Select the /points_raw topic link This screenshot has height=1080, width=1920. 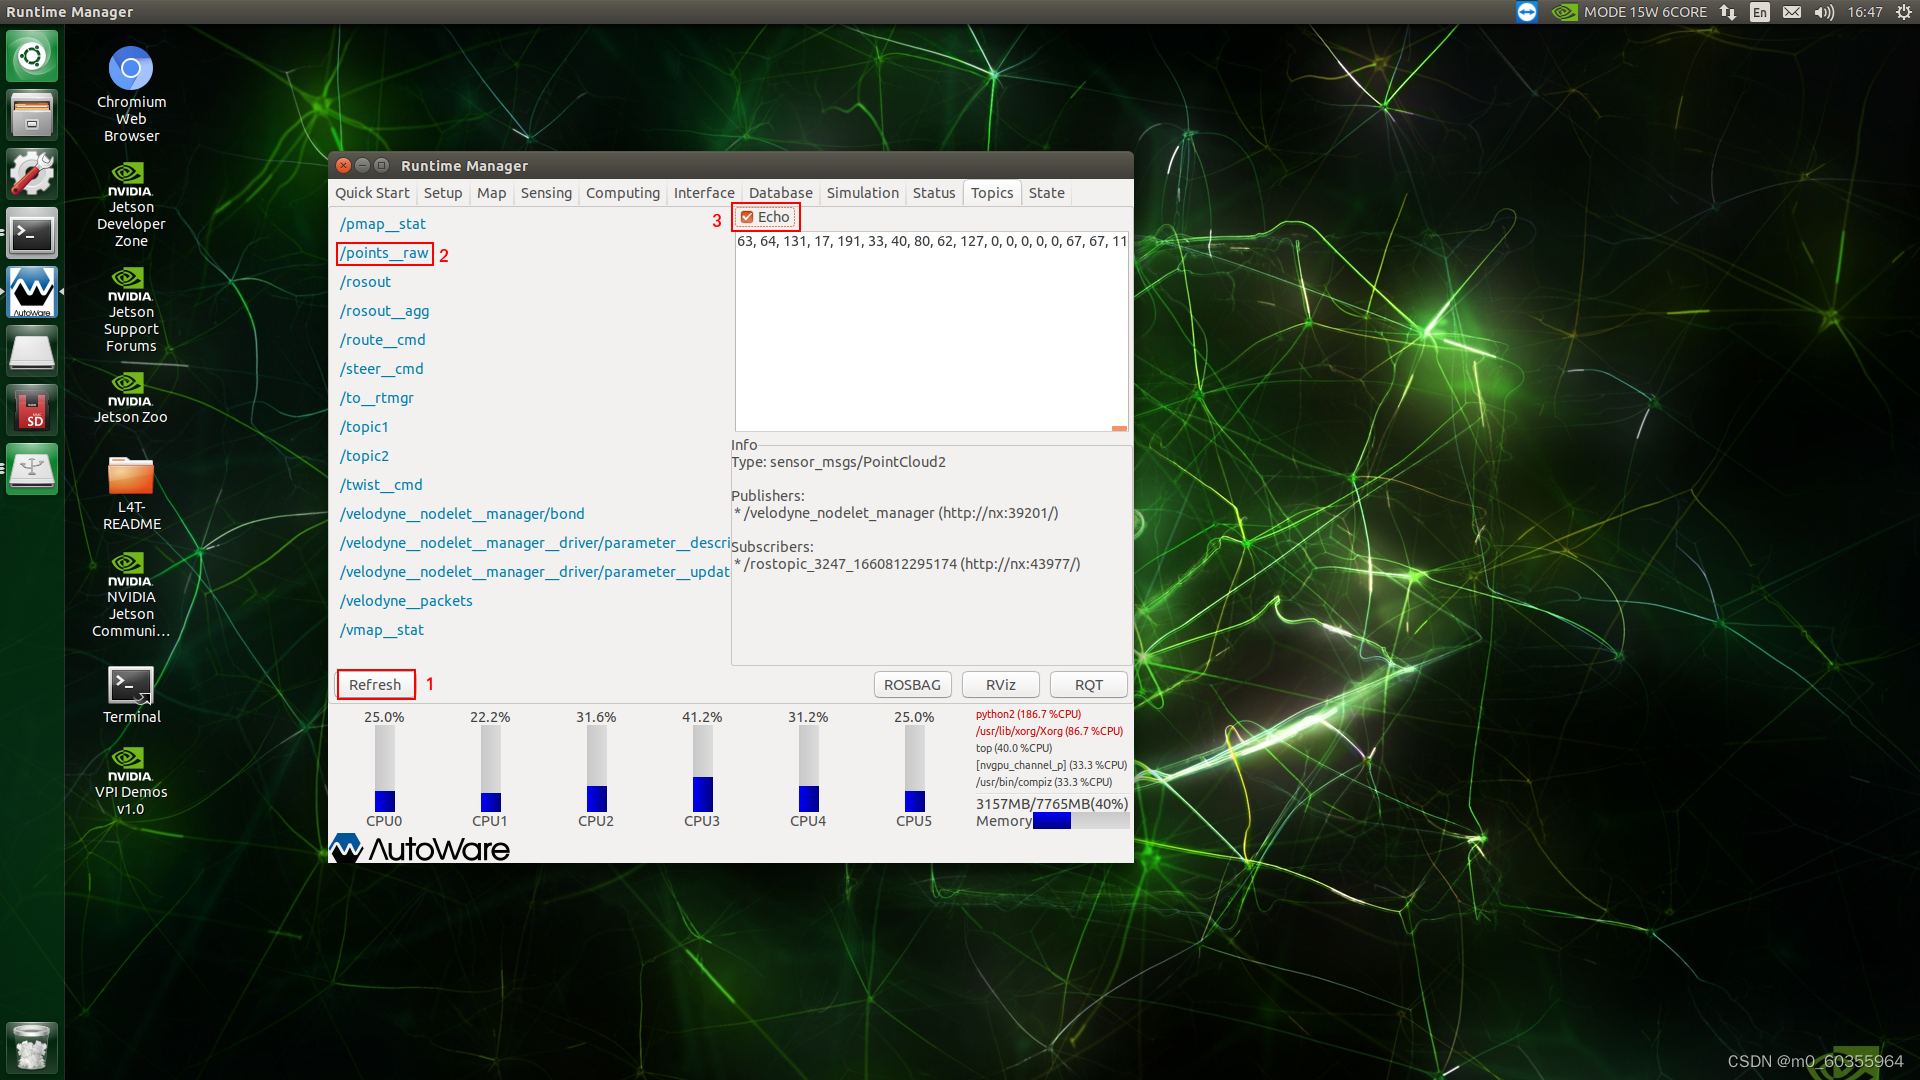click(x=385, y=253)
